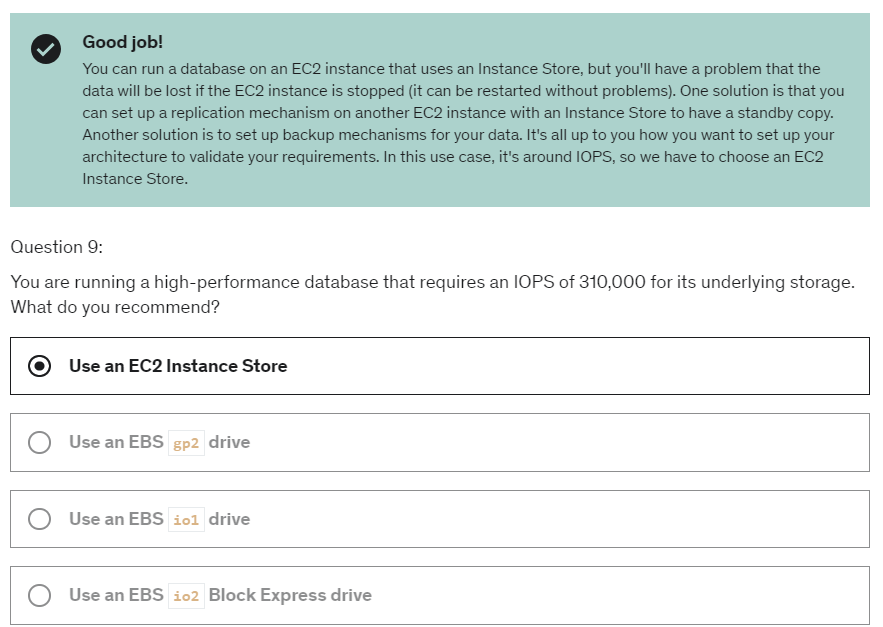This screenshot has width=883, height=627.
Task: Click the Block Express drive label text
Action: [x=289, y=595]
